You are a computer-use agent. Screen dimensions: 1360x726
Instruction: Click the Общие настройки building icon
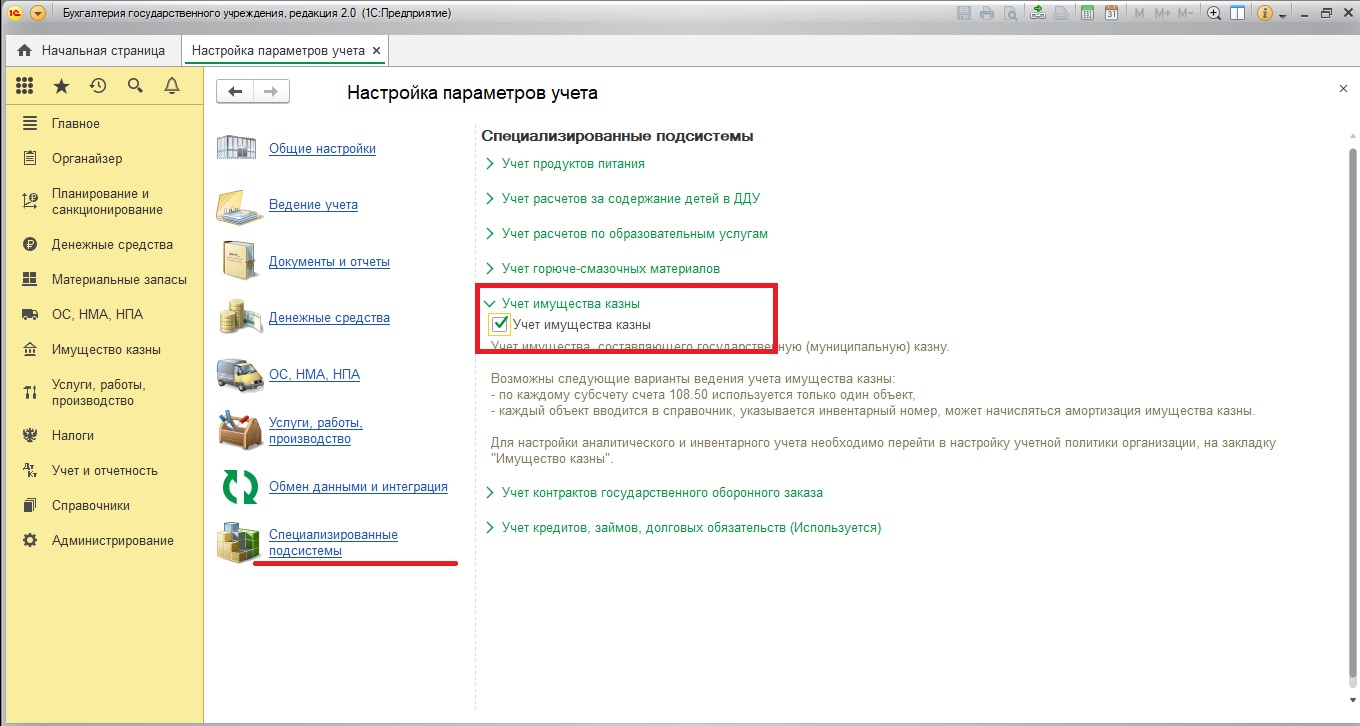click(238, 148)
